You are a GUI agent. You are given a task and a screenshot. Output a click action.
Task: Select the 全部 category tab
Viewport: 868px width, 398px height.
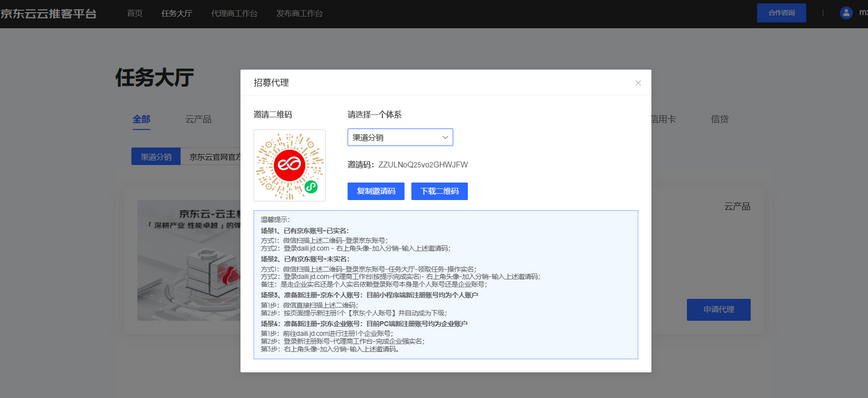coord(141,119)
